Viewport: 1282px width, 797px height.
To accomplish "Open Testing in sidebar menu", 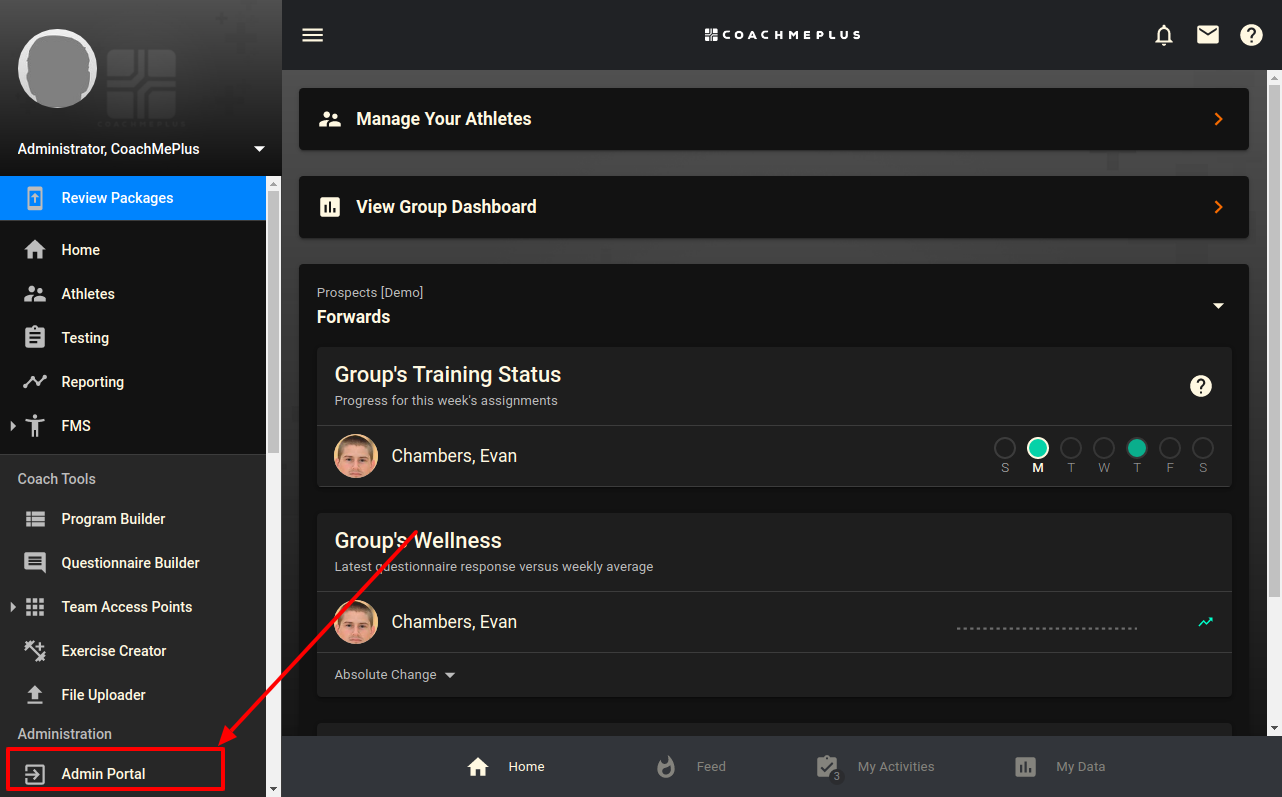I will tap(133, 338).
